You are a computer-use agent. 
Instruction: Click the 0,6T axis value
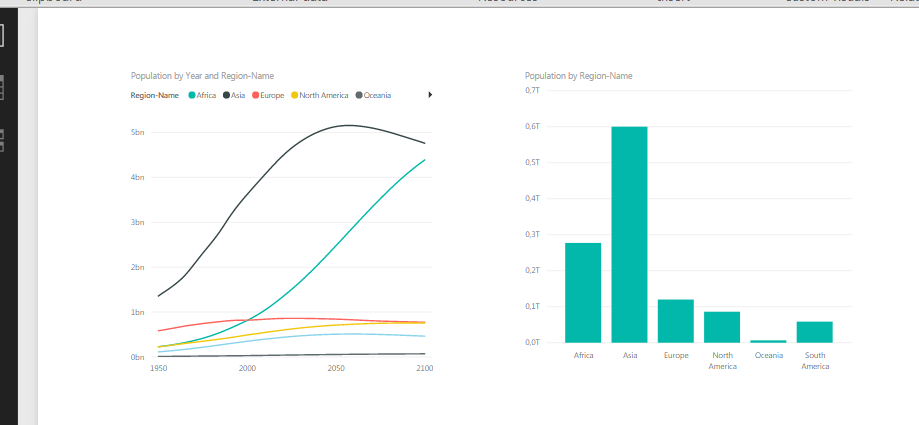tap(532, 127)
